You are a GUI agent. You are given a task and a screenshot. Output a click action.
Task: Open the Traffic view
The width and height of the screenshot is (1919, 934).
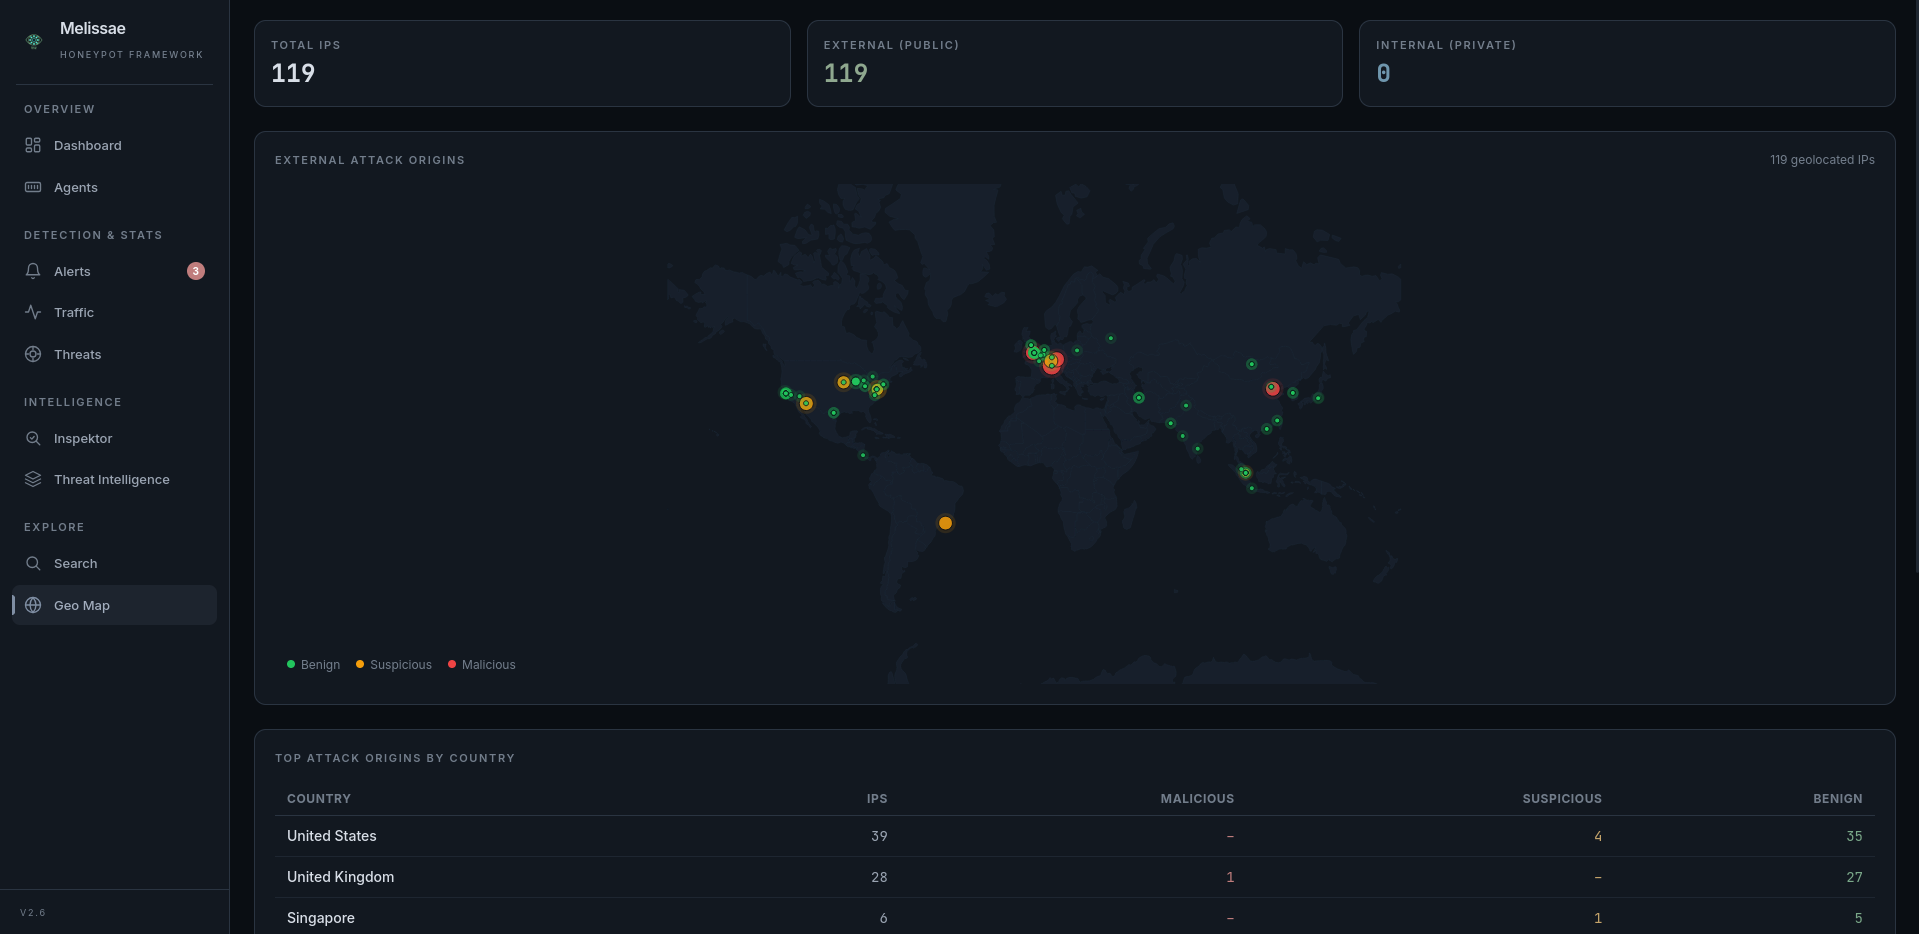click(114, 312)
